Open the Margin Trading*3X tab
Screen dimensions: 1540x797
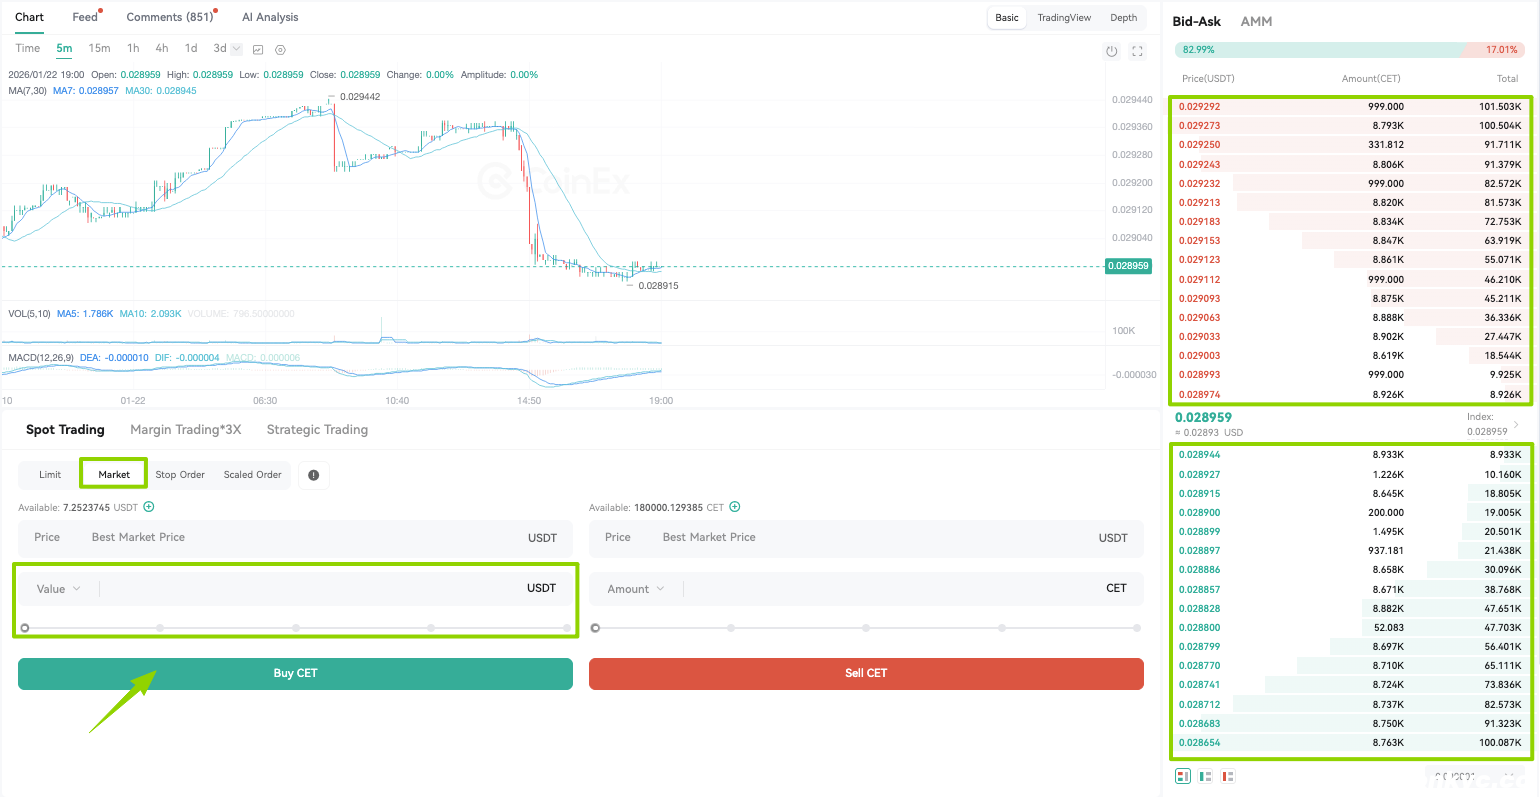[186, 430]
